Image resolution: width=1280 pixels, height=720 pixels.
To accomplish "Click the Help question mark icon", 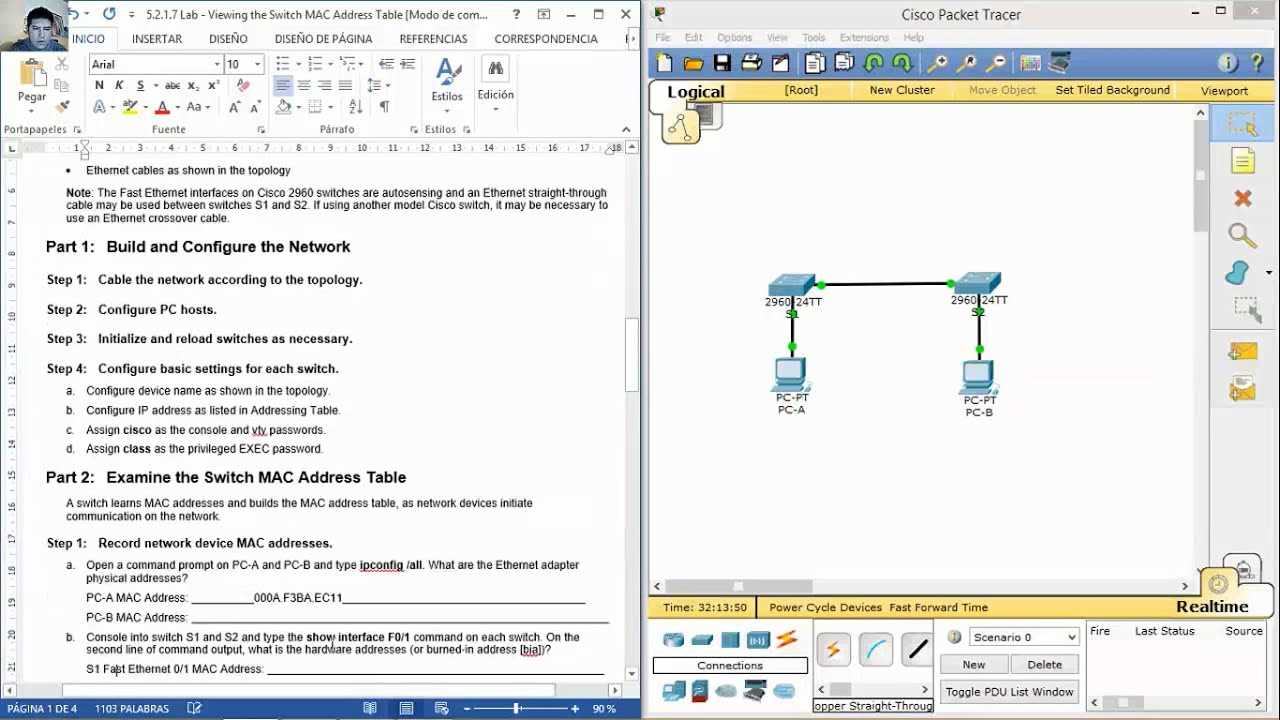I will (1257, 63).
